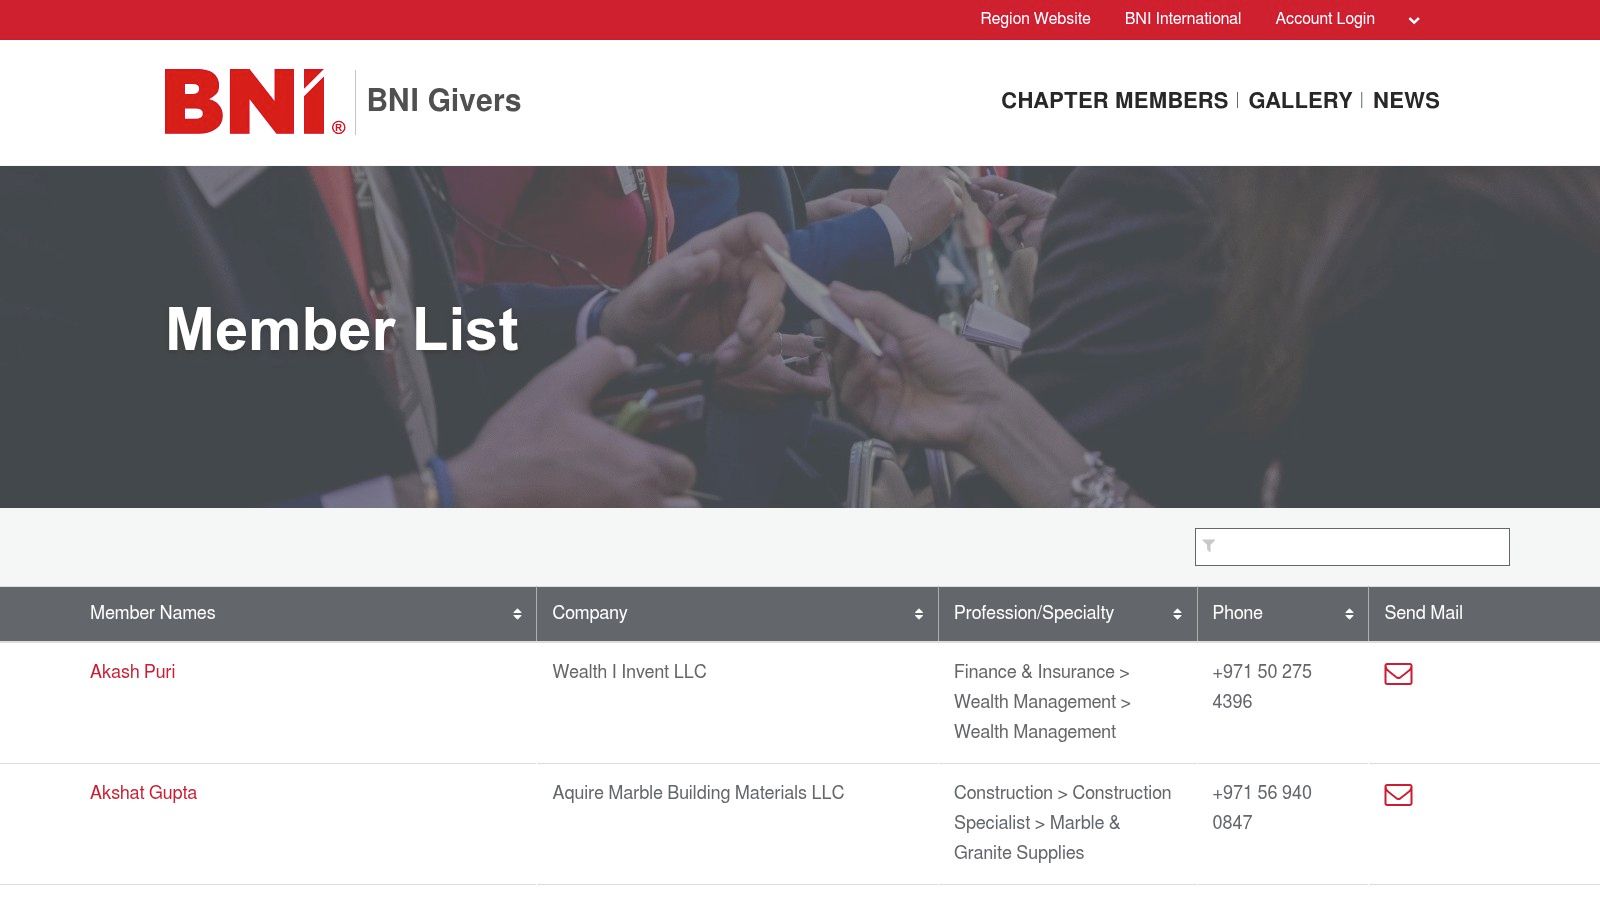Open the Chapter Members menu
This screenshot has height=900, width=1600.
(x=1114, y=100)
